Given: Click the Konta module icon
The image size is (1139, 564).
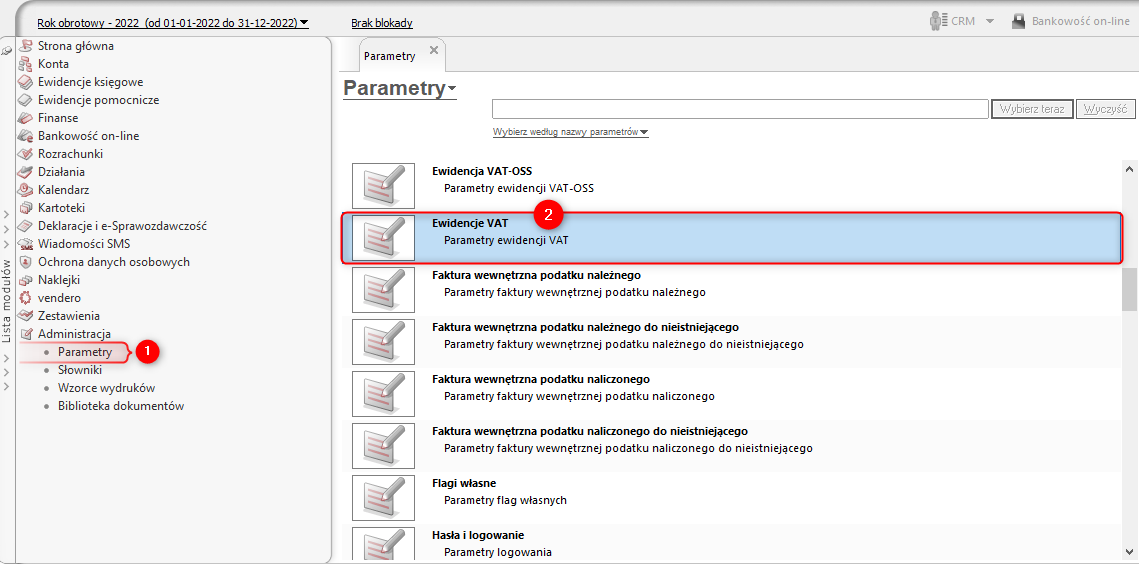Looking at the screenshot, I should (26, 64).
